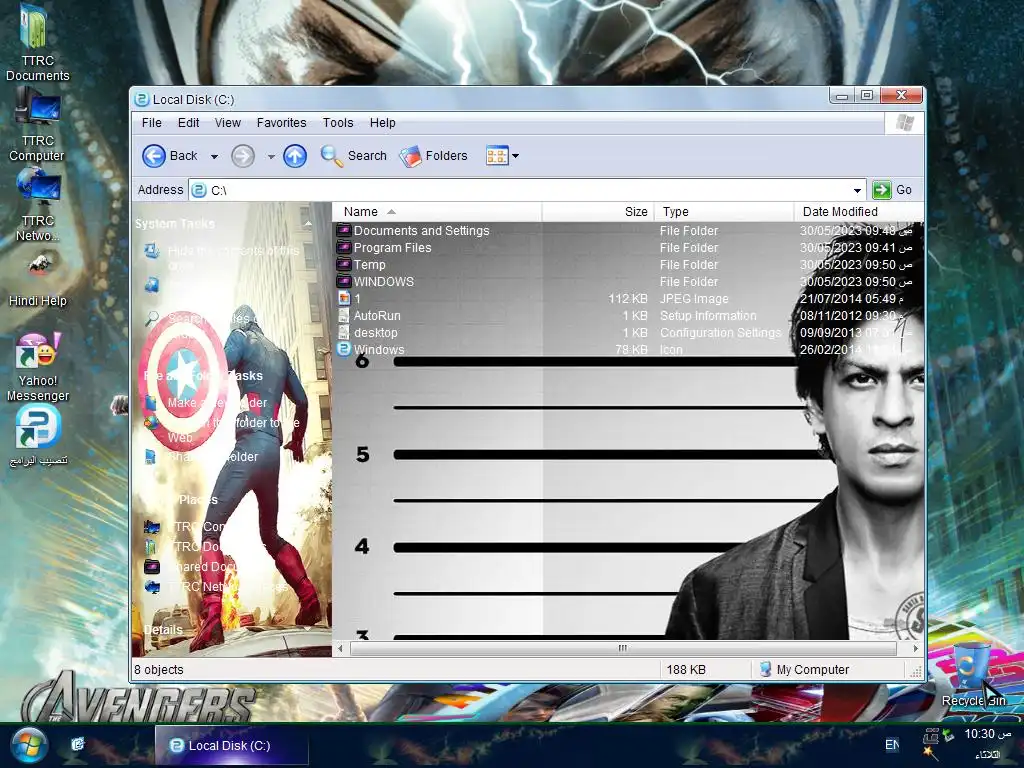The width and height of the screenshot is (1024, 768).
Task: Open the Tools menu
Action: pyautogui.click(x=338, y=123)
